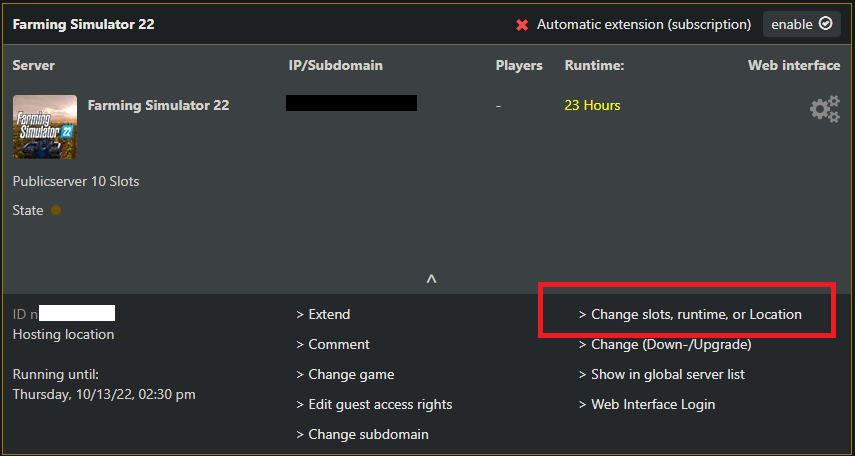This screenshot has height=456, width=855.
Task: Click the red X automatic extension icon
Action: tap(522, 25)
